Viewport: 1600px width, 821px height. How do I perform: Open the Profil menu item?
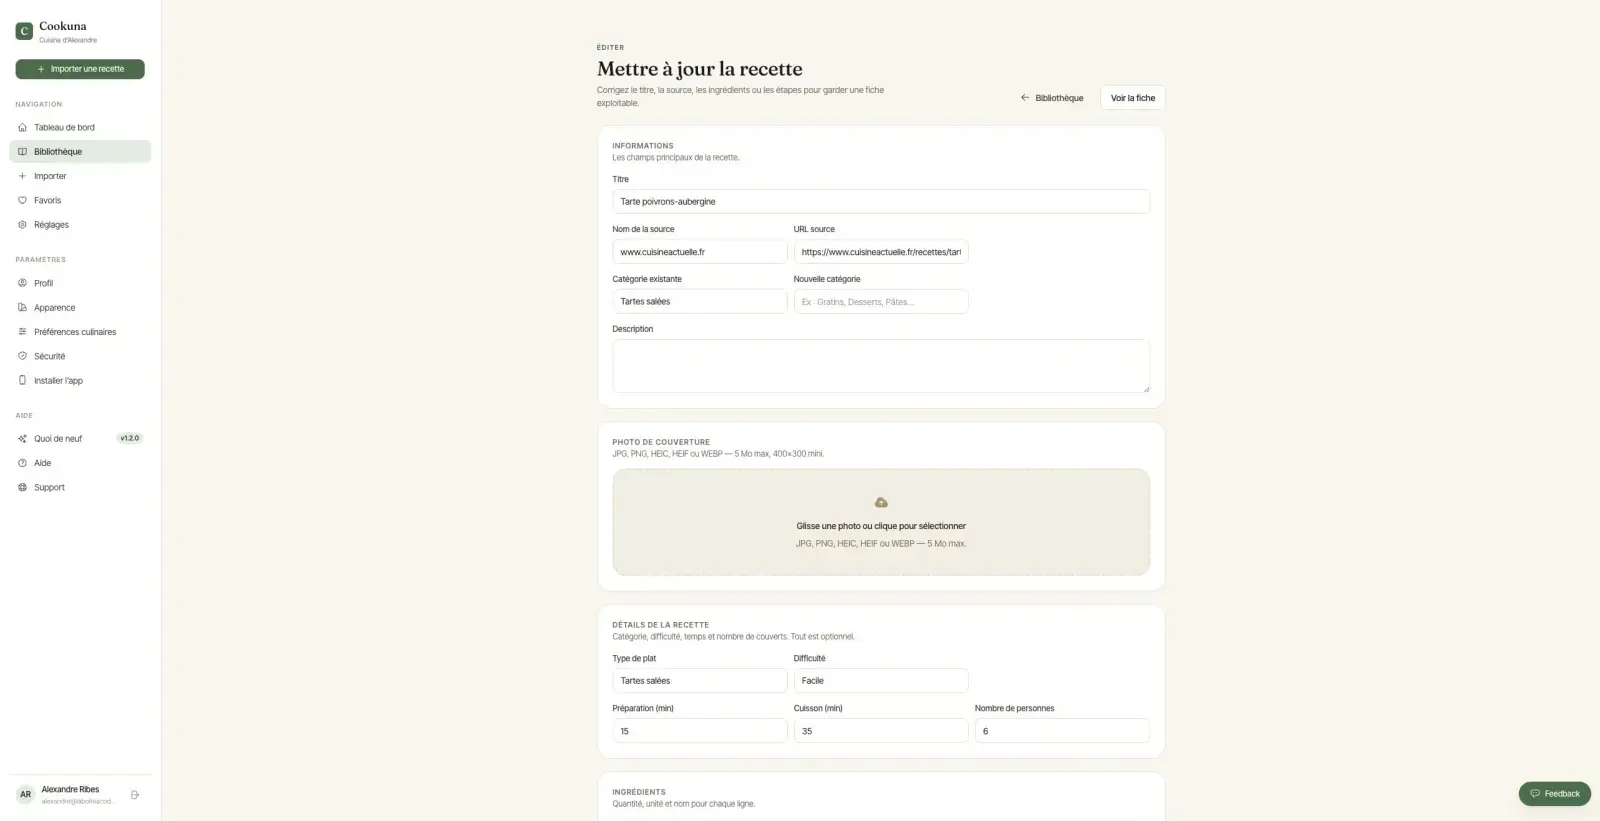pos(80,283)
